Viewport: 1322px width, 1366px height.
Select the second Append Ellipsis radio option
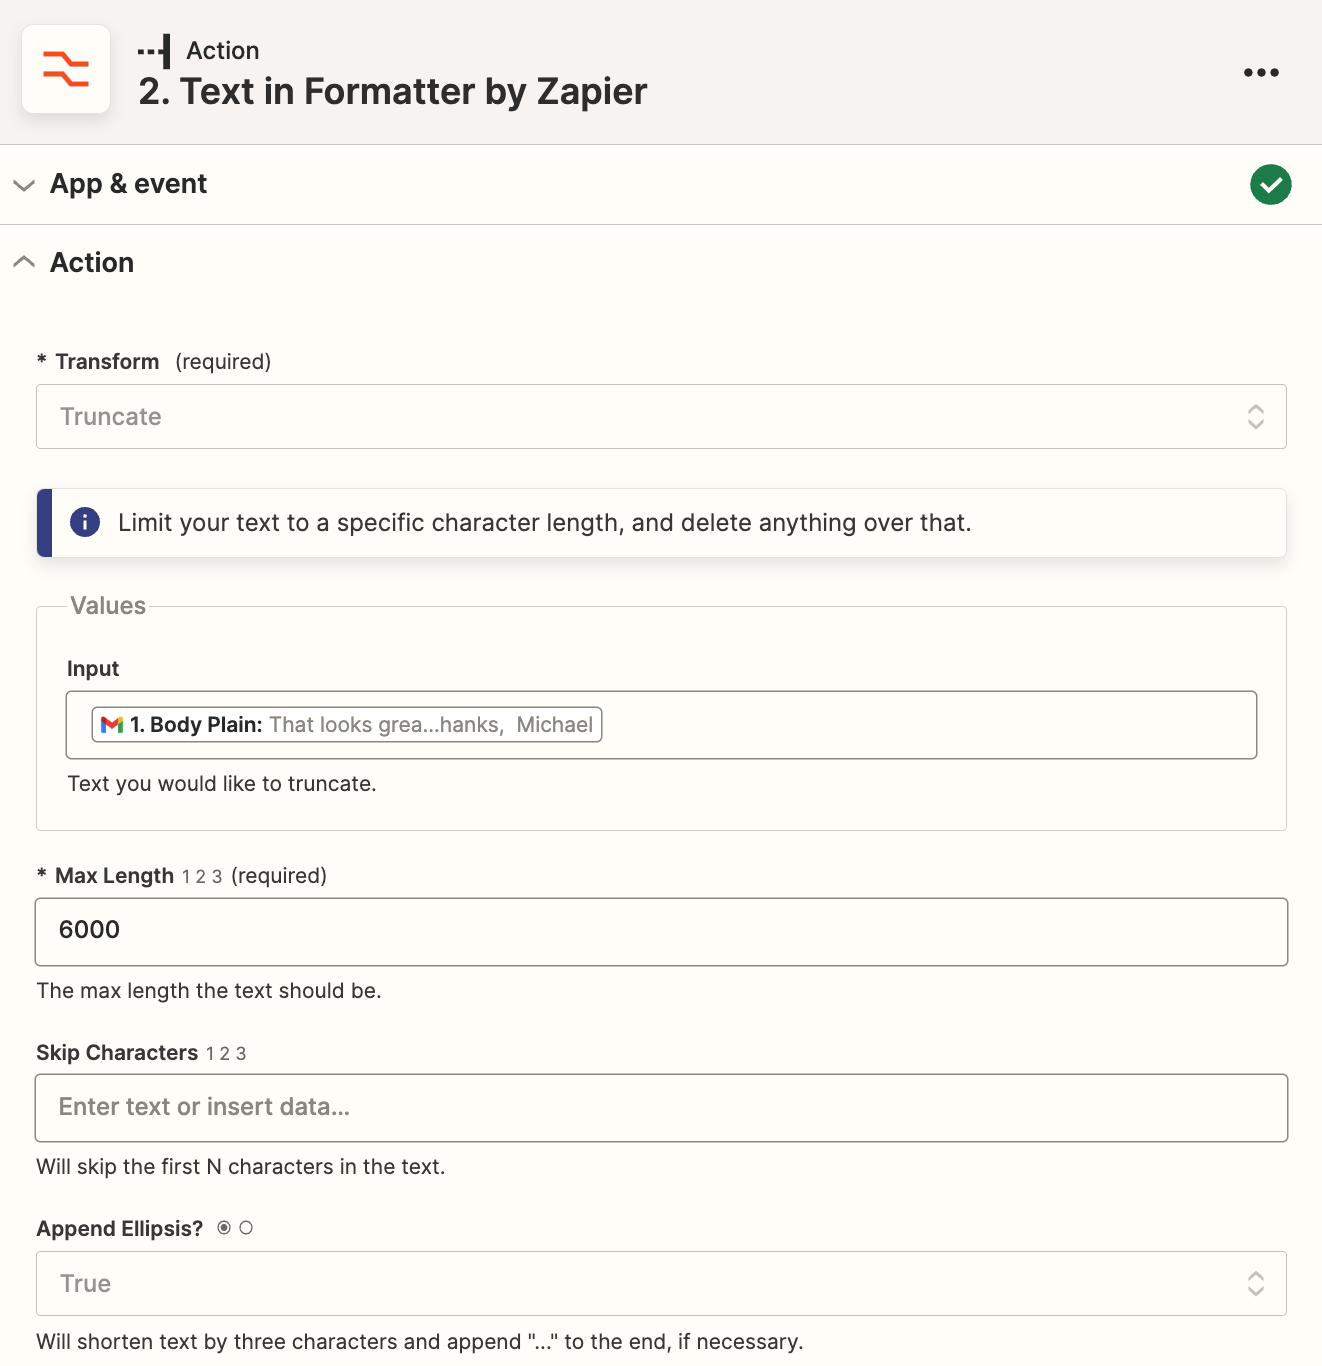246,1228
